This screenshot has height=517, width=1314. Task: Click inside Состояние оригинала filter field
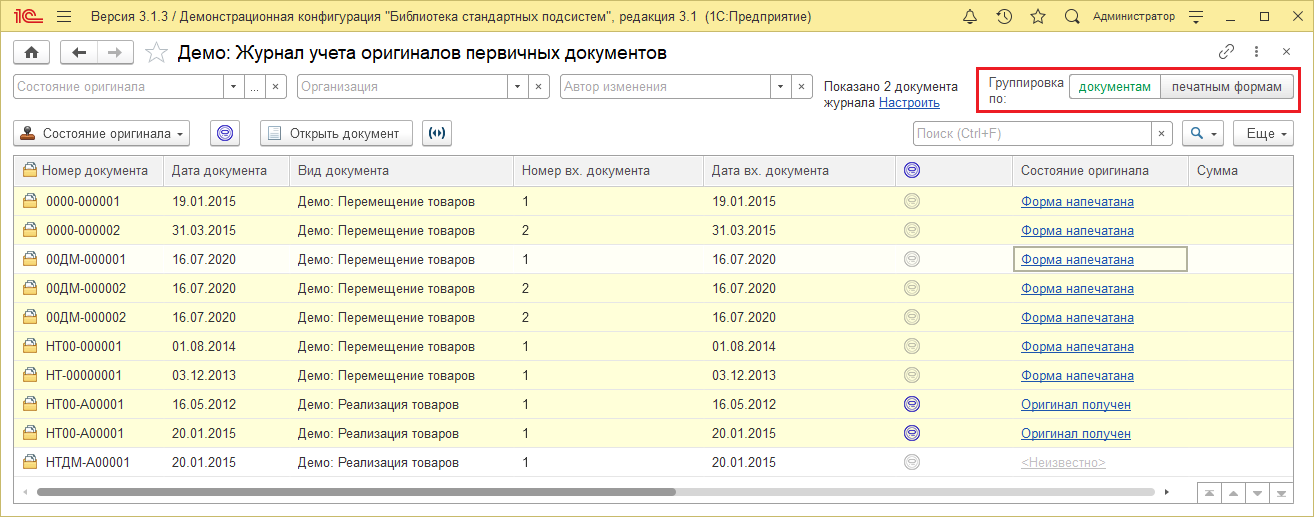[x=118, y=87]
